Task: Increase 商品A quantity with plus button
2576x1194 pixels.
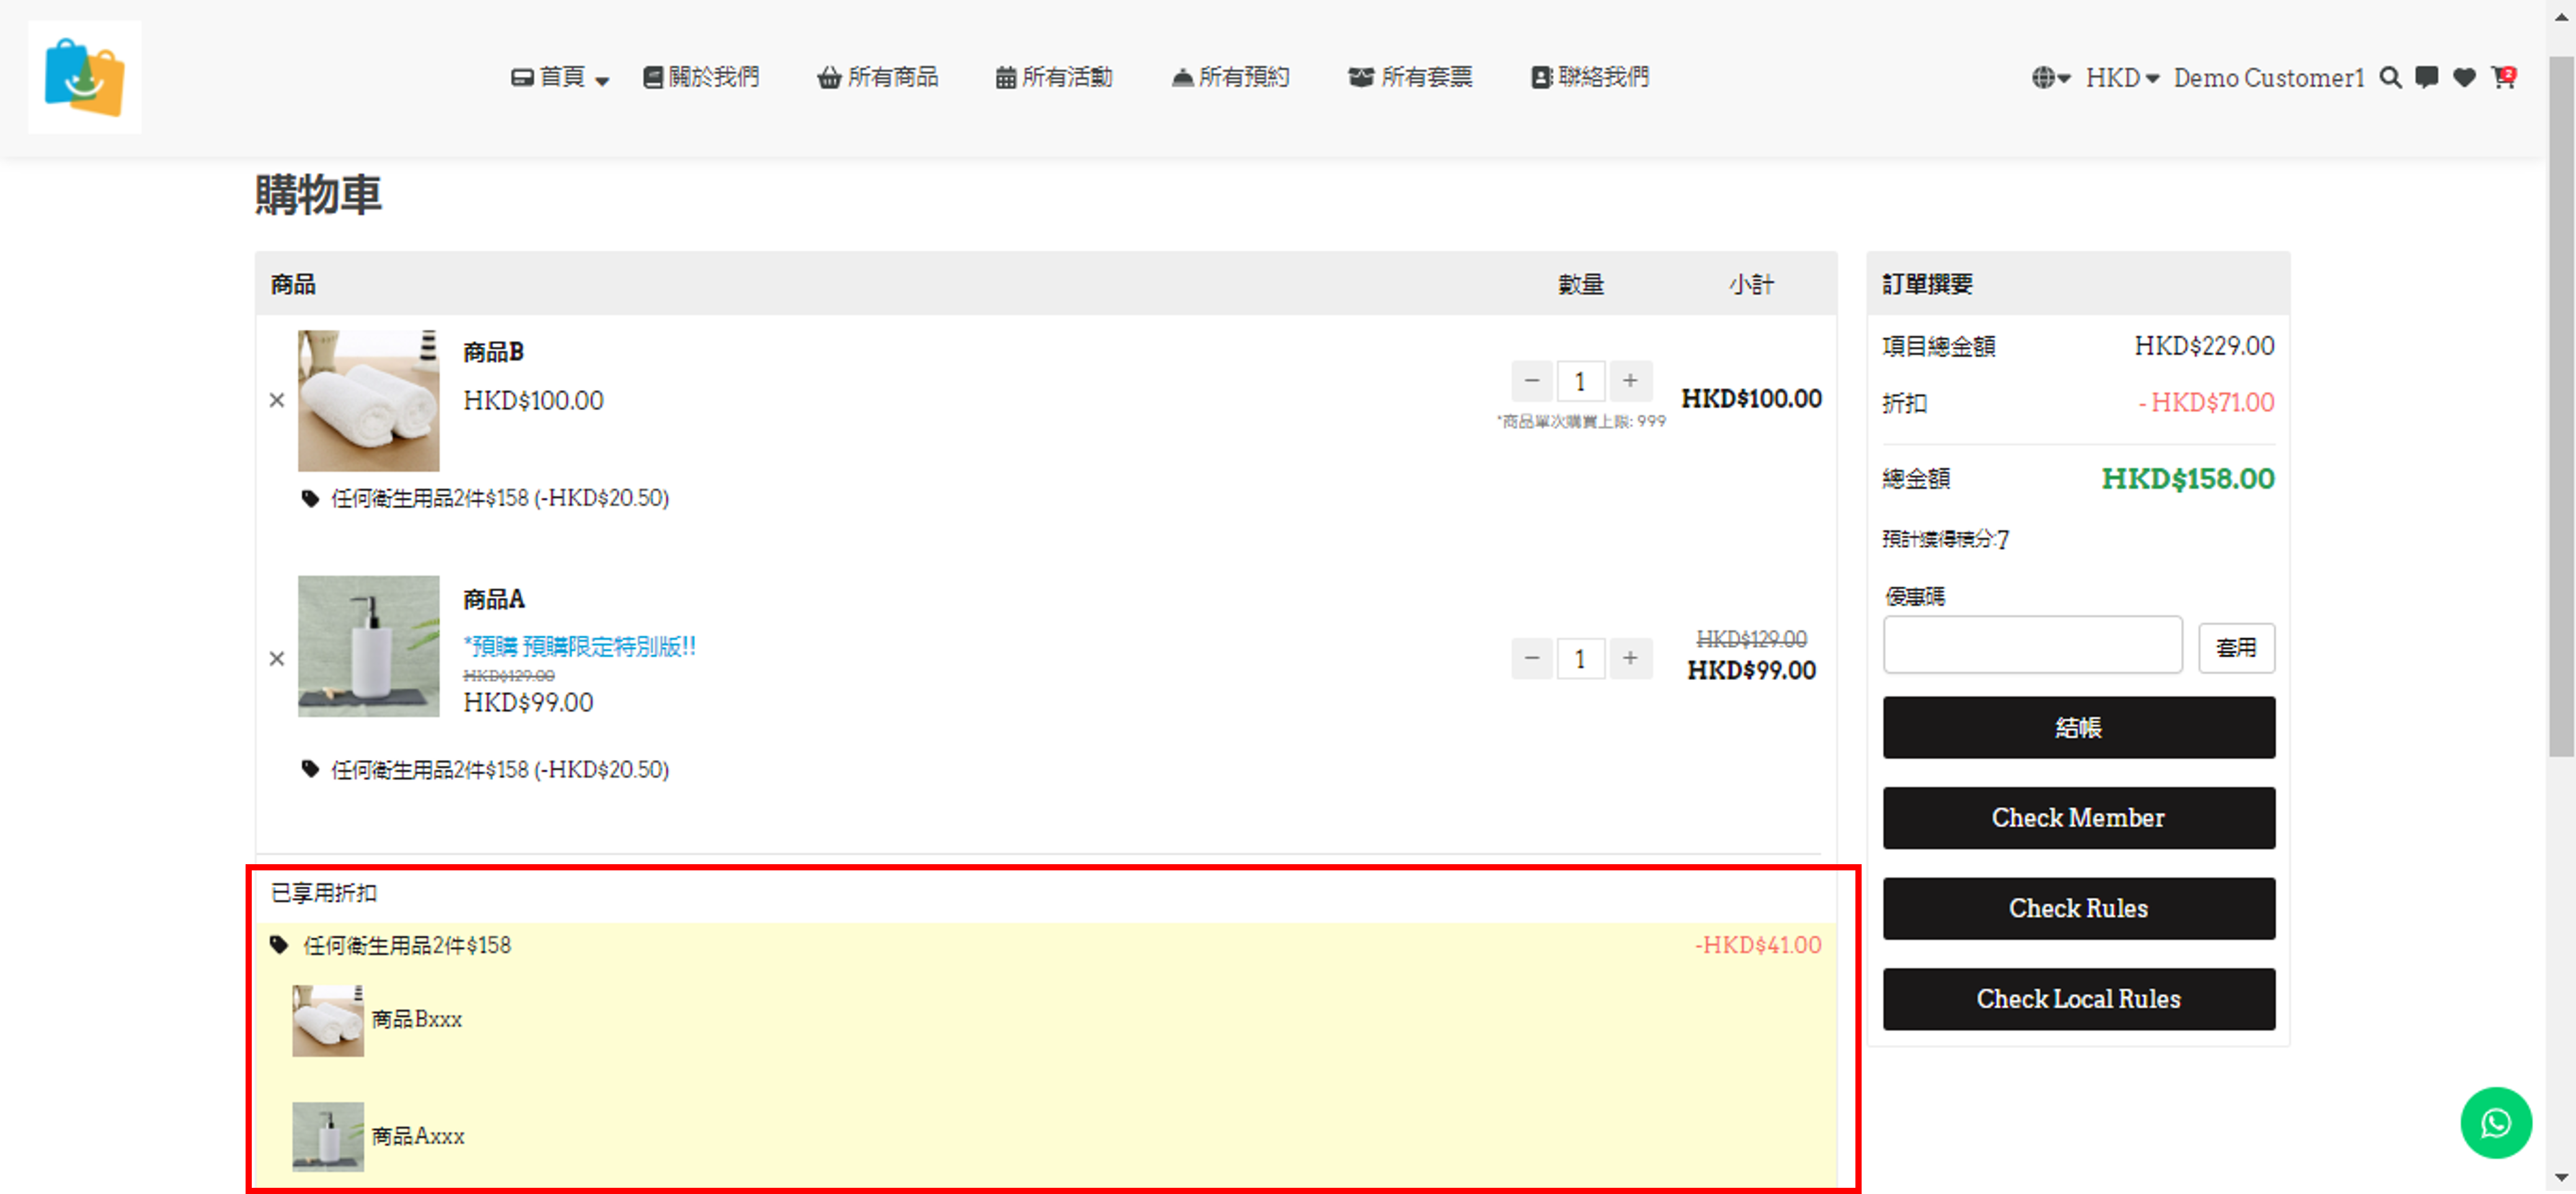Action: 1630,658
